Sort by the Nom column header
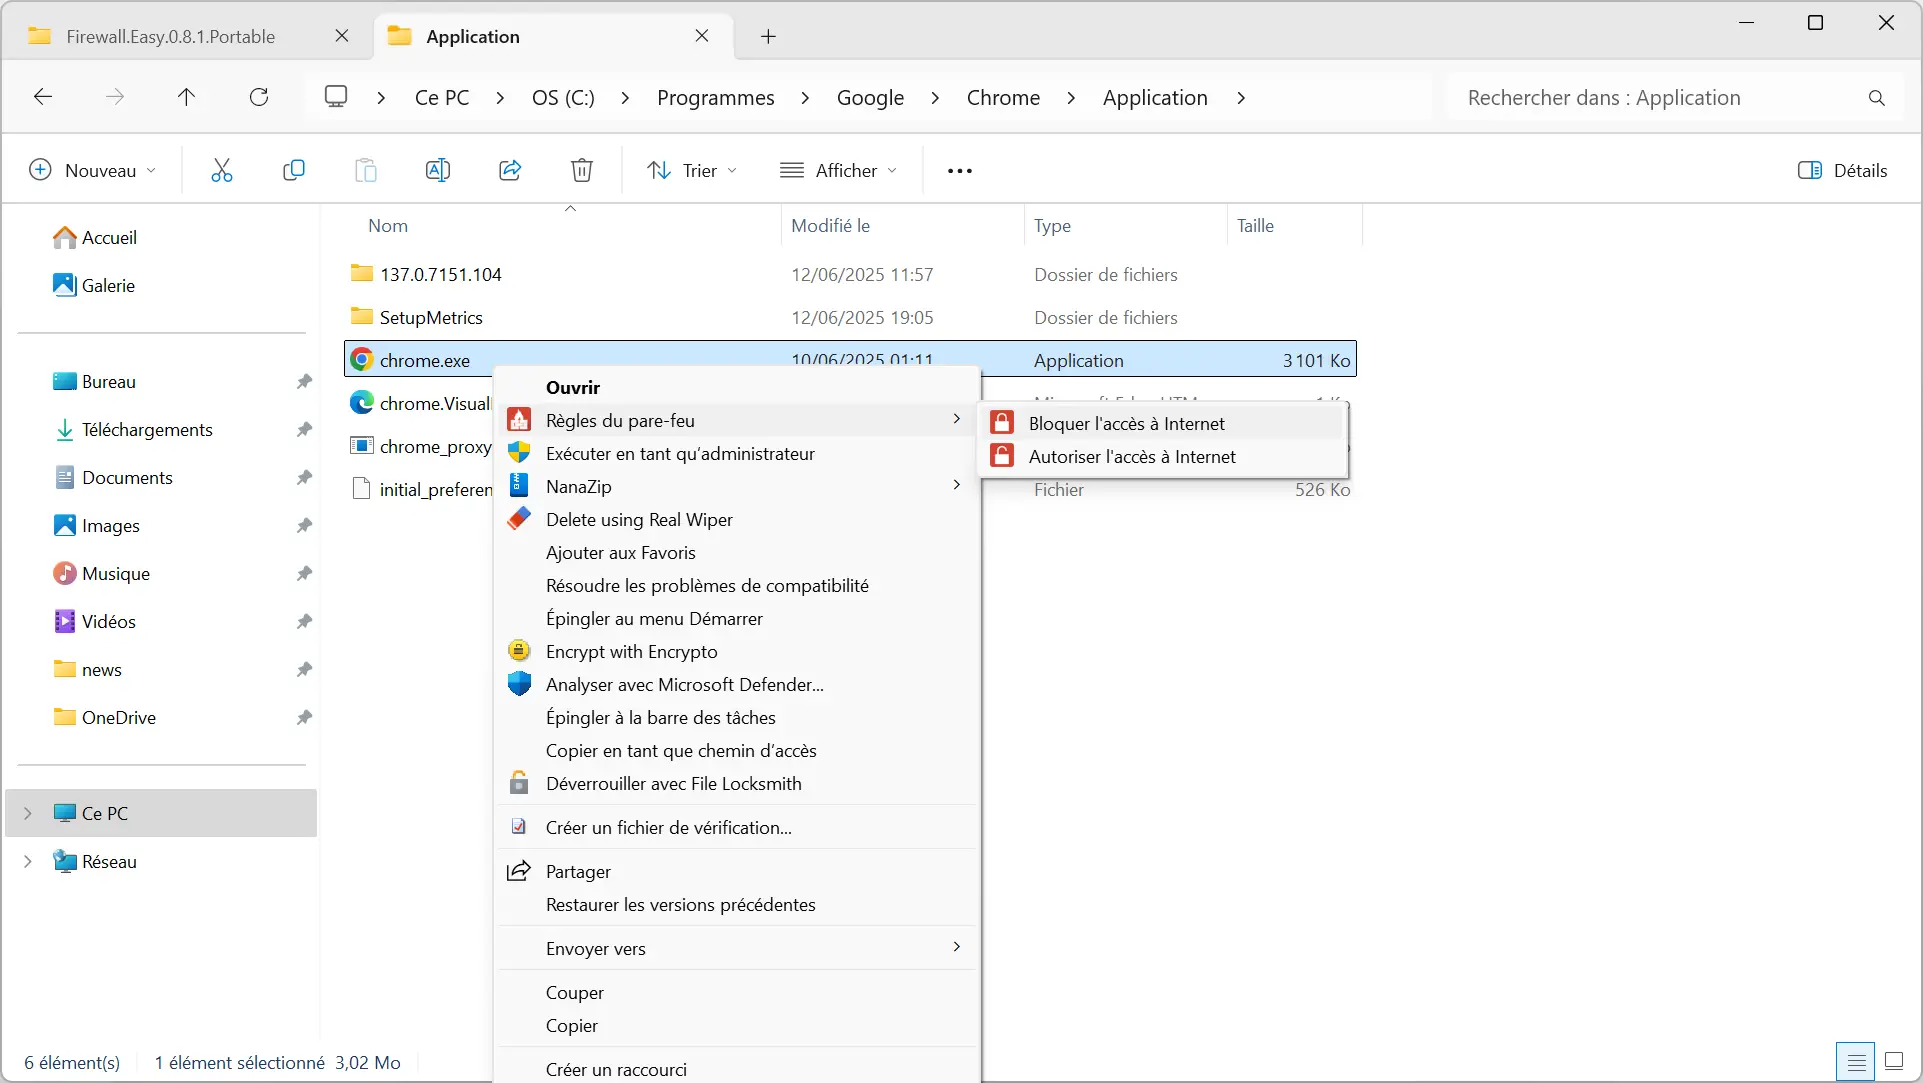Screen dimensions: 1923x1083 pyautogui.click(x=388, y=226)
